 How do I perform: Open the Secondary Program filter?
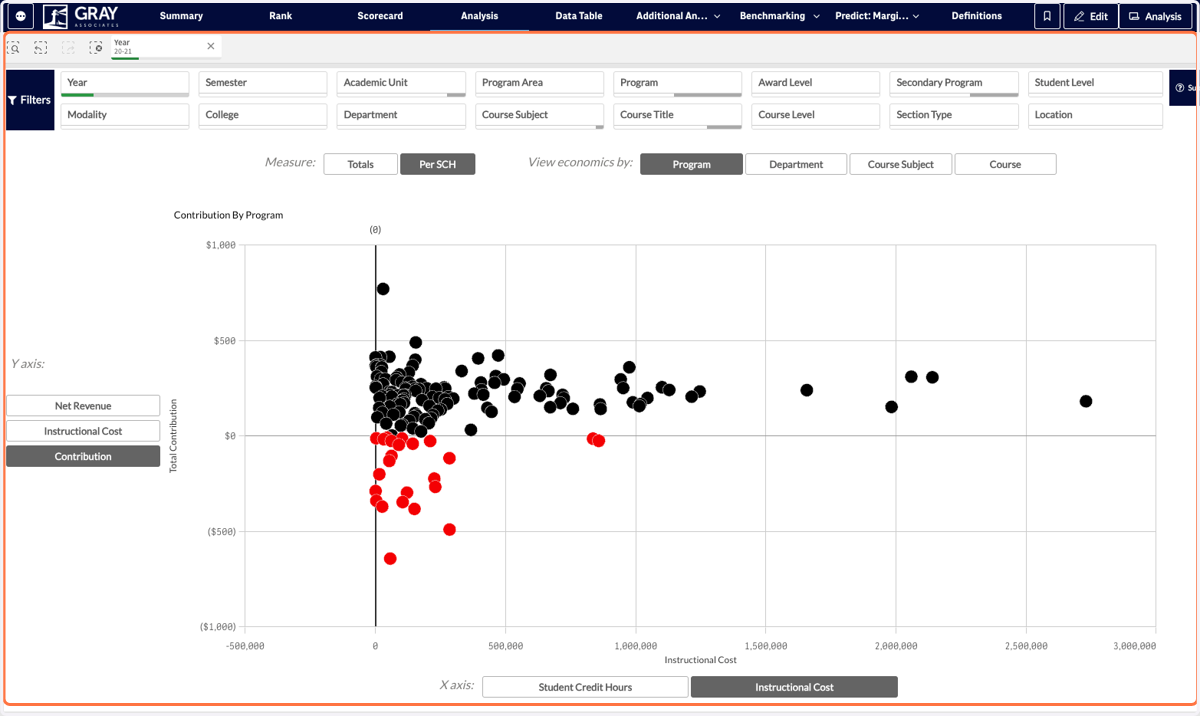point(954,84)
